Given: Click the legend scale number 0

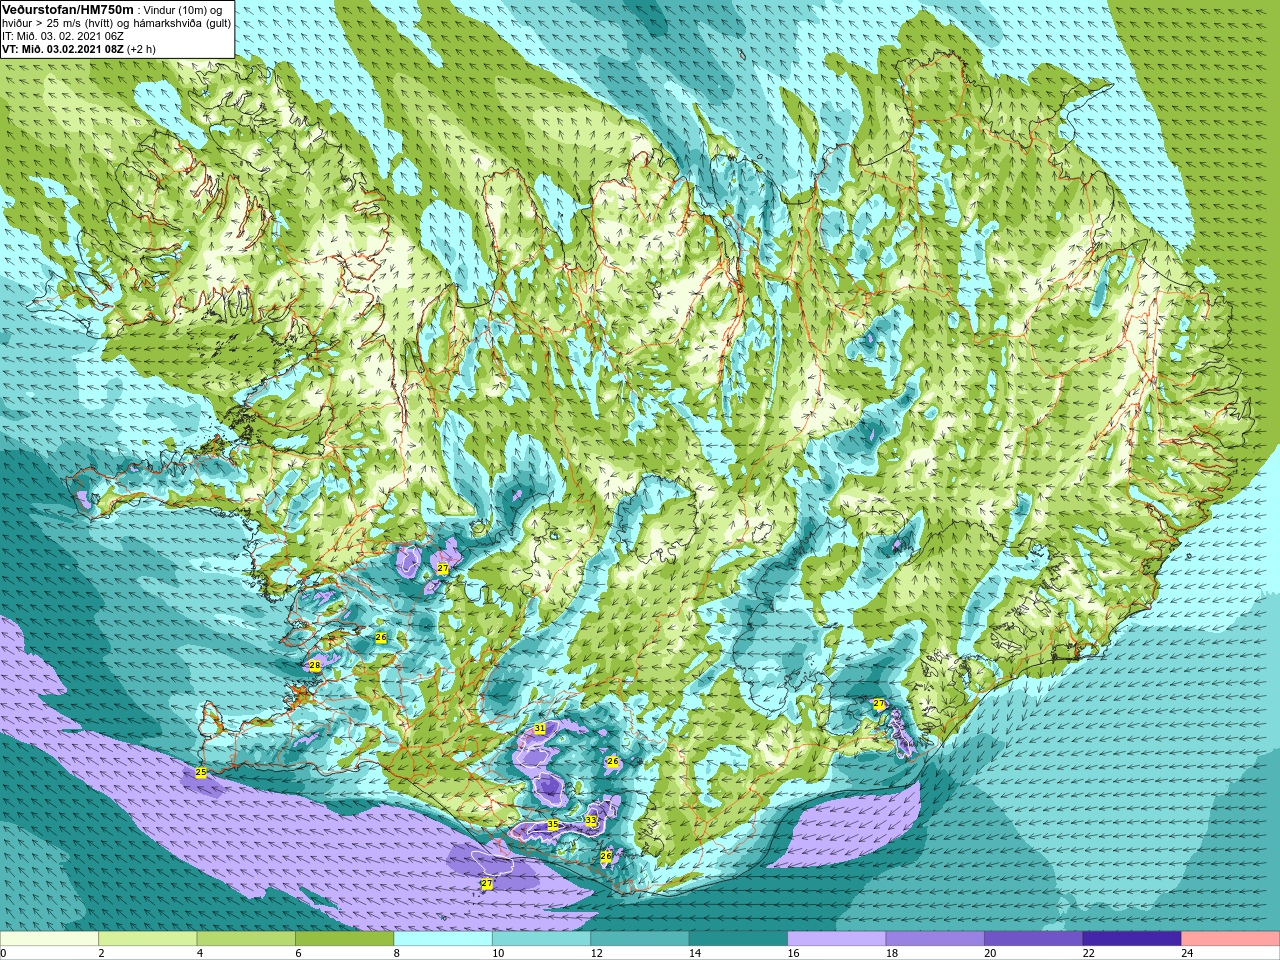Looking at the screenshot, I should 4,953.
